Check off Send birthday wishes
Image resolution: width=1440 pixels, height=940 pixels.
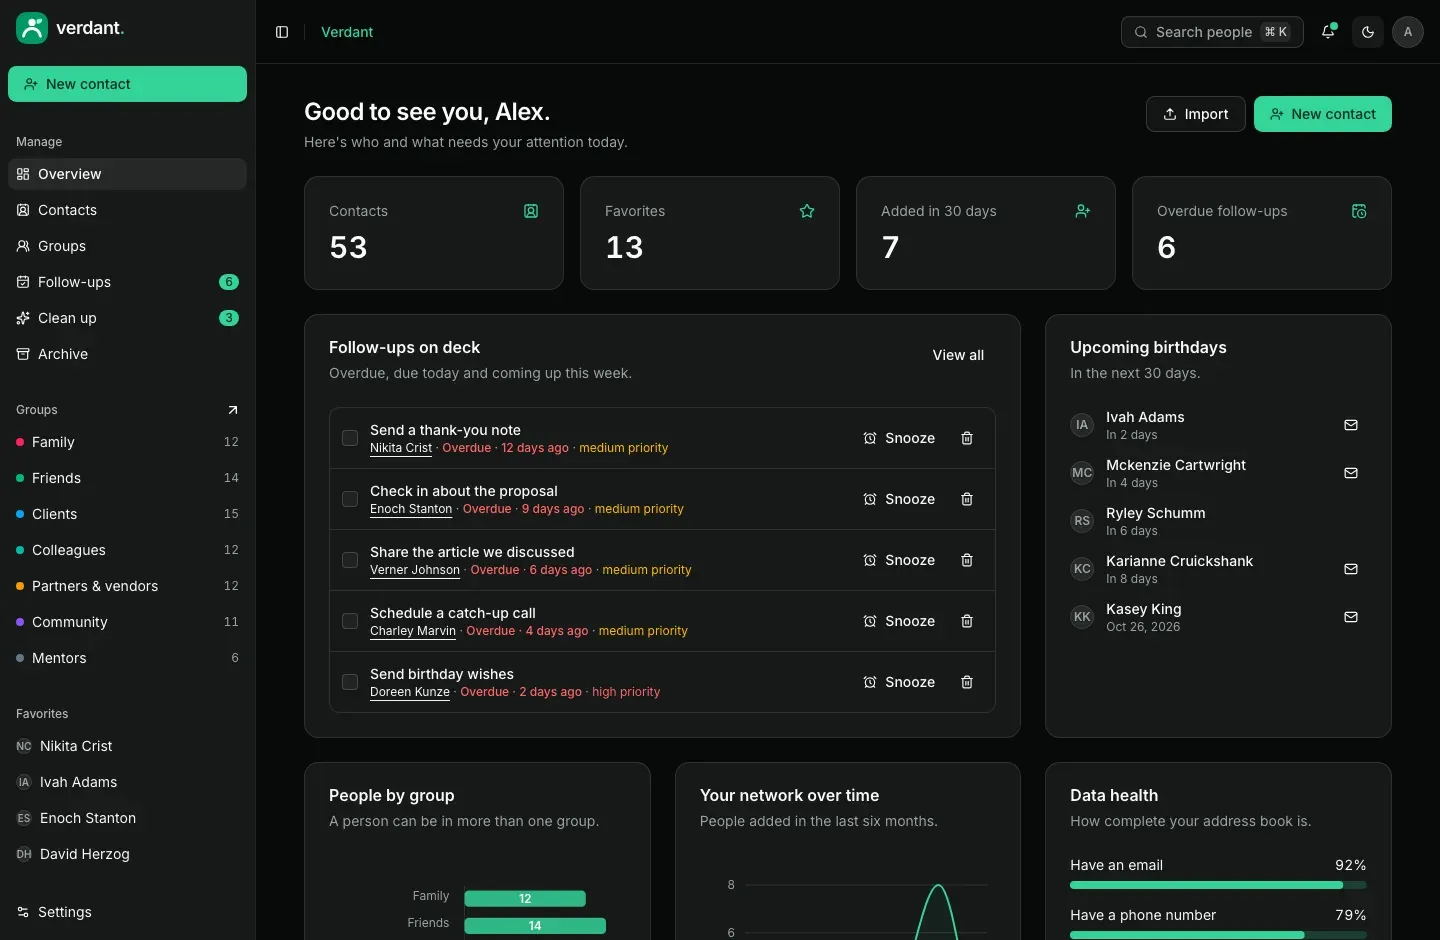pyautogui.click(x=350, y=682)
